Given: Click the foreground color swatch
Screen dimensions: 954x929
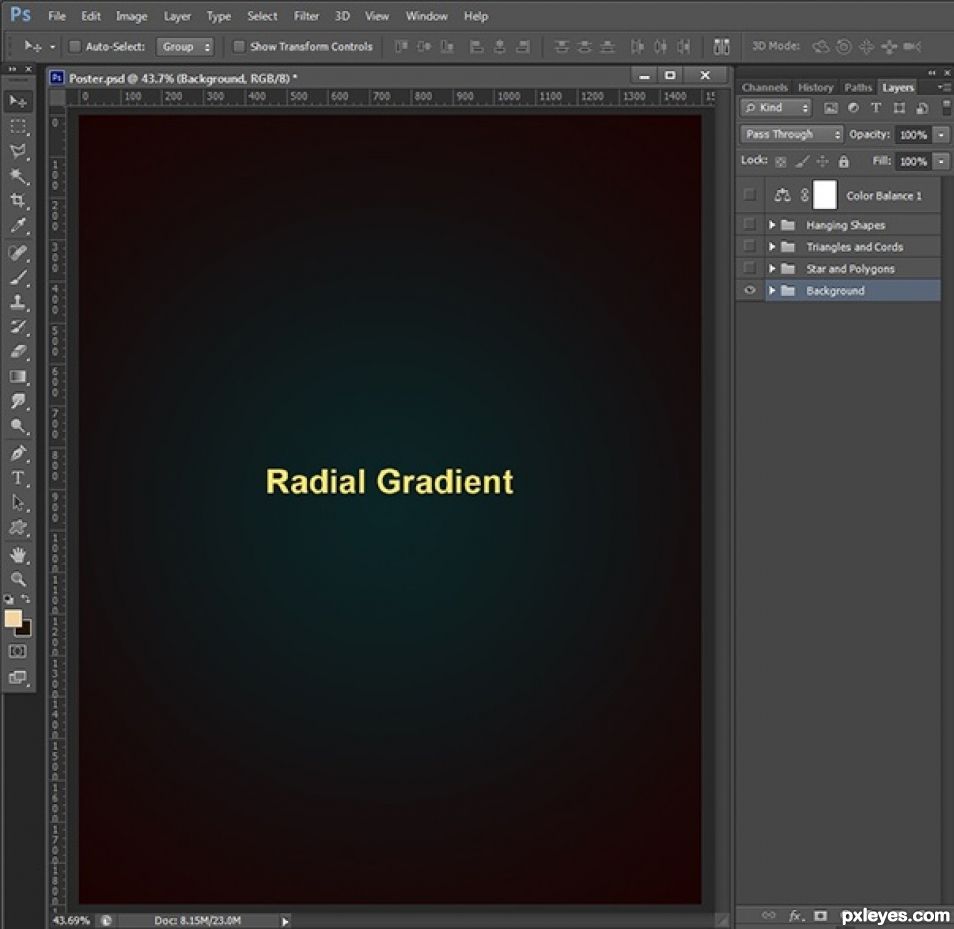Looking at the screenshot, I should (x=13, y=619).
